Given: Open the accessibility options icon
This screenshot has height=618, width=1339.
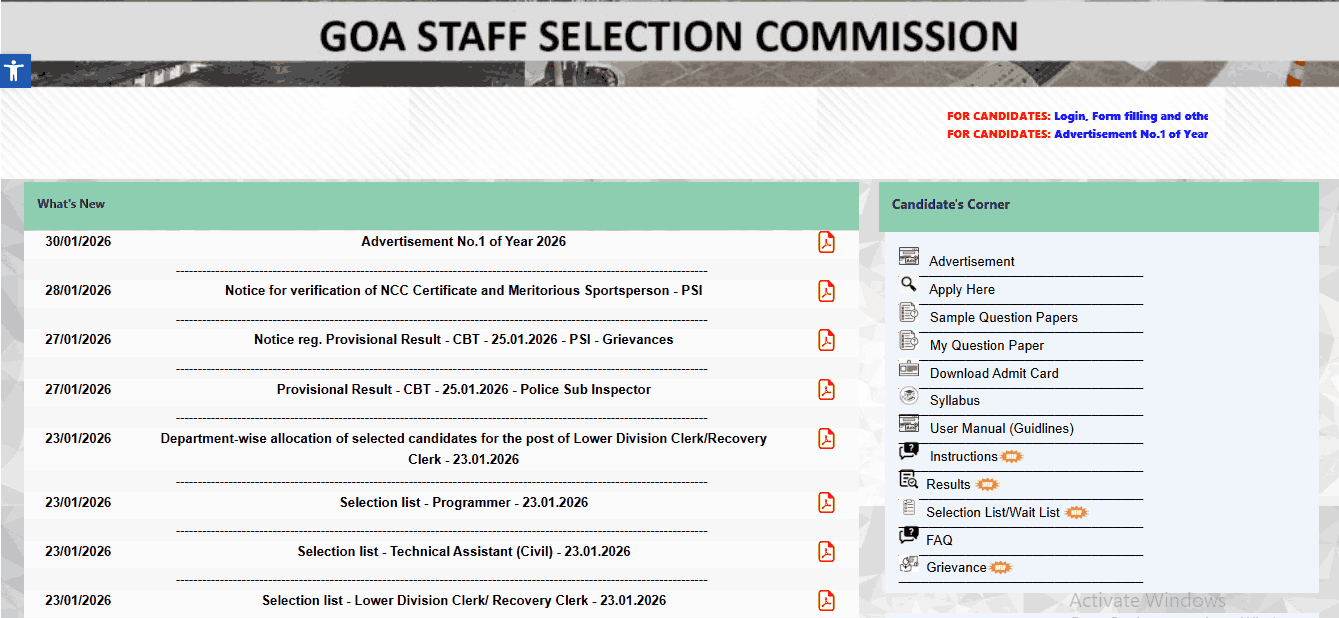Looking at the screenshot, I should click(14, 71).
